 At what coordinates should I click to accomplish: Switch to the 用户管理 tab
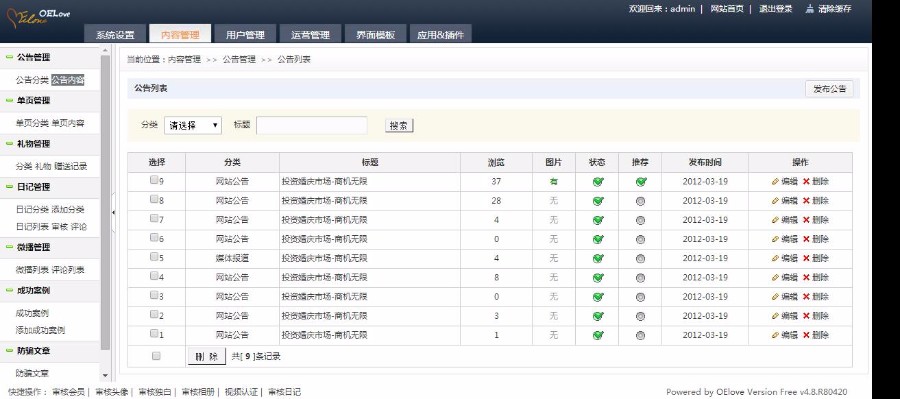[245, 34]
